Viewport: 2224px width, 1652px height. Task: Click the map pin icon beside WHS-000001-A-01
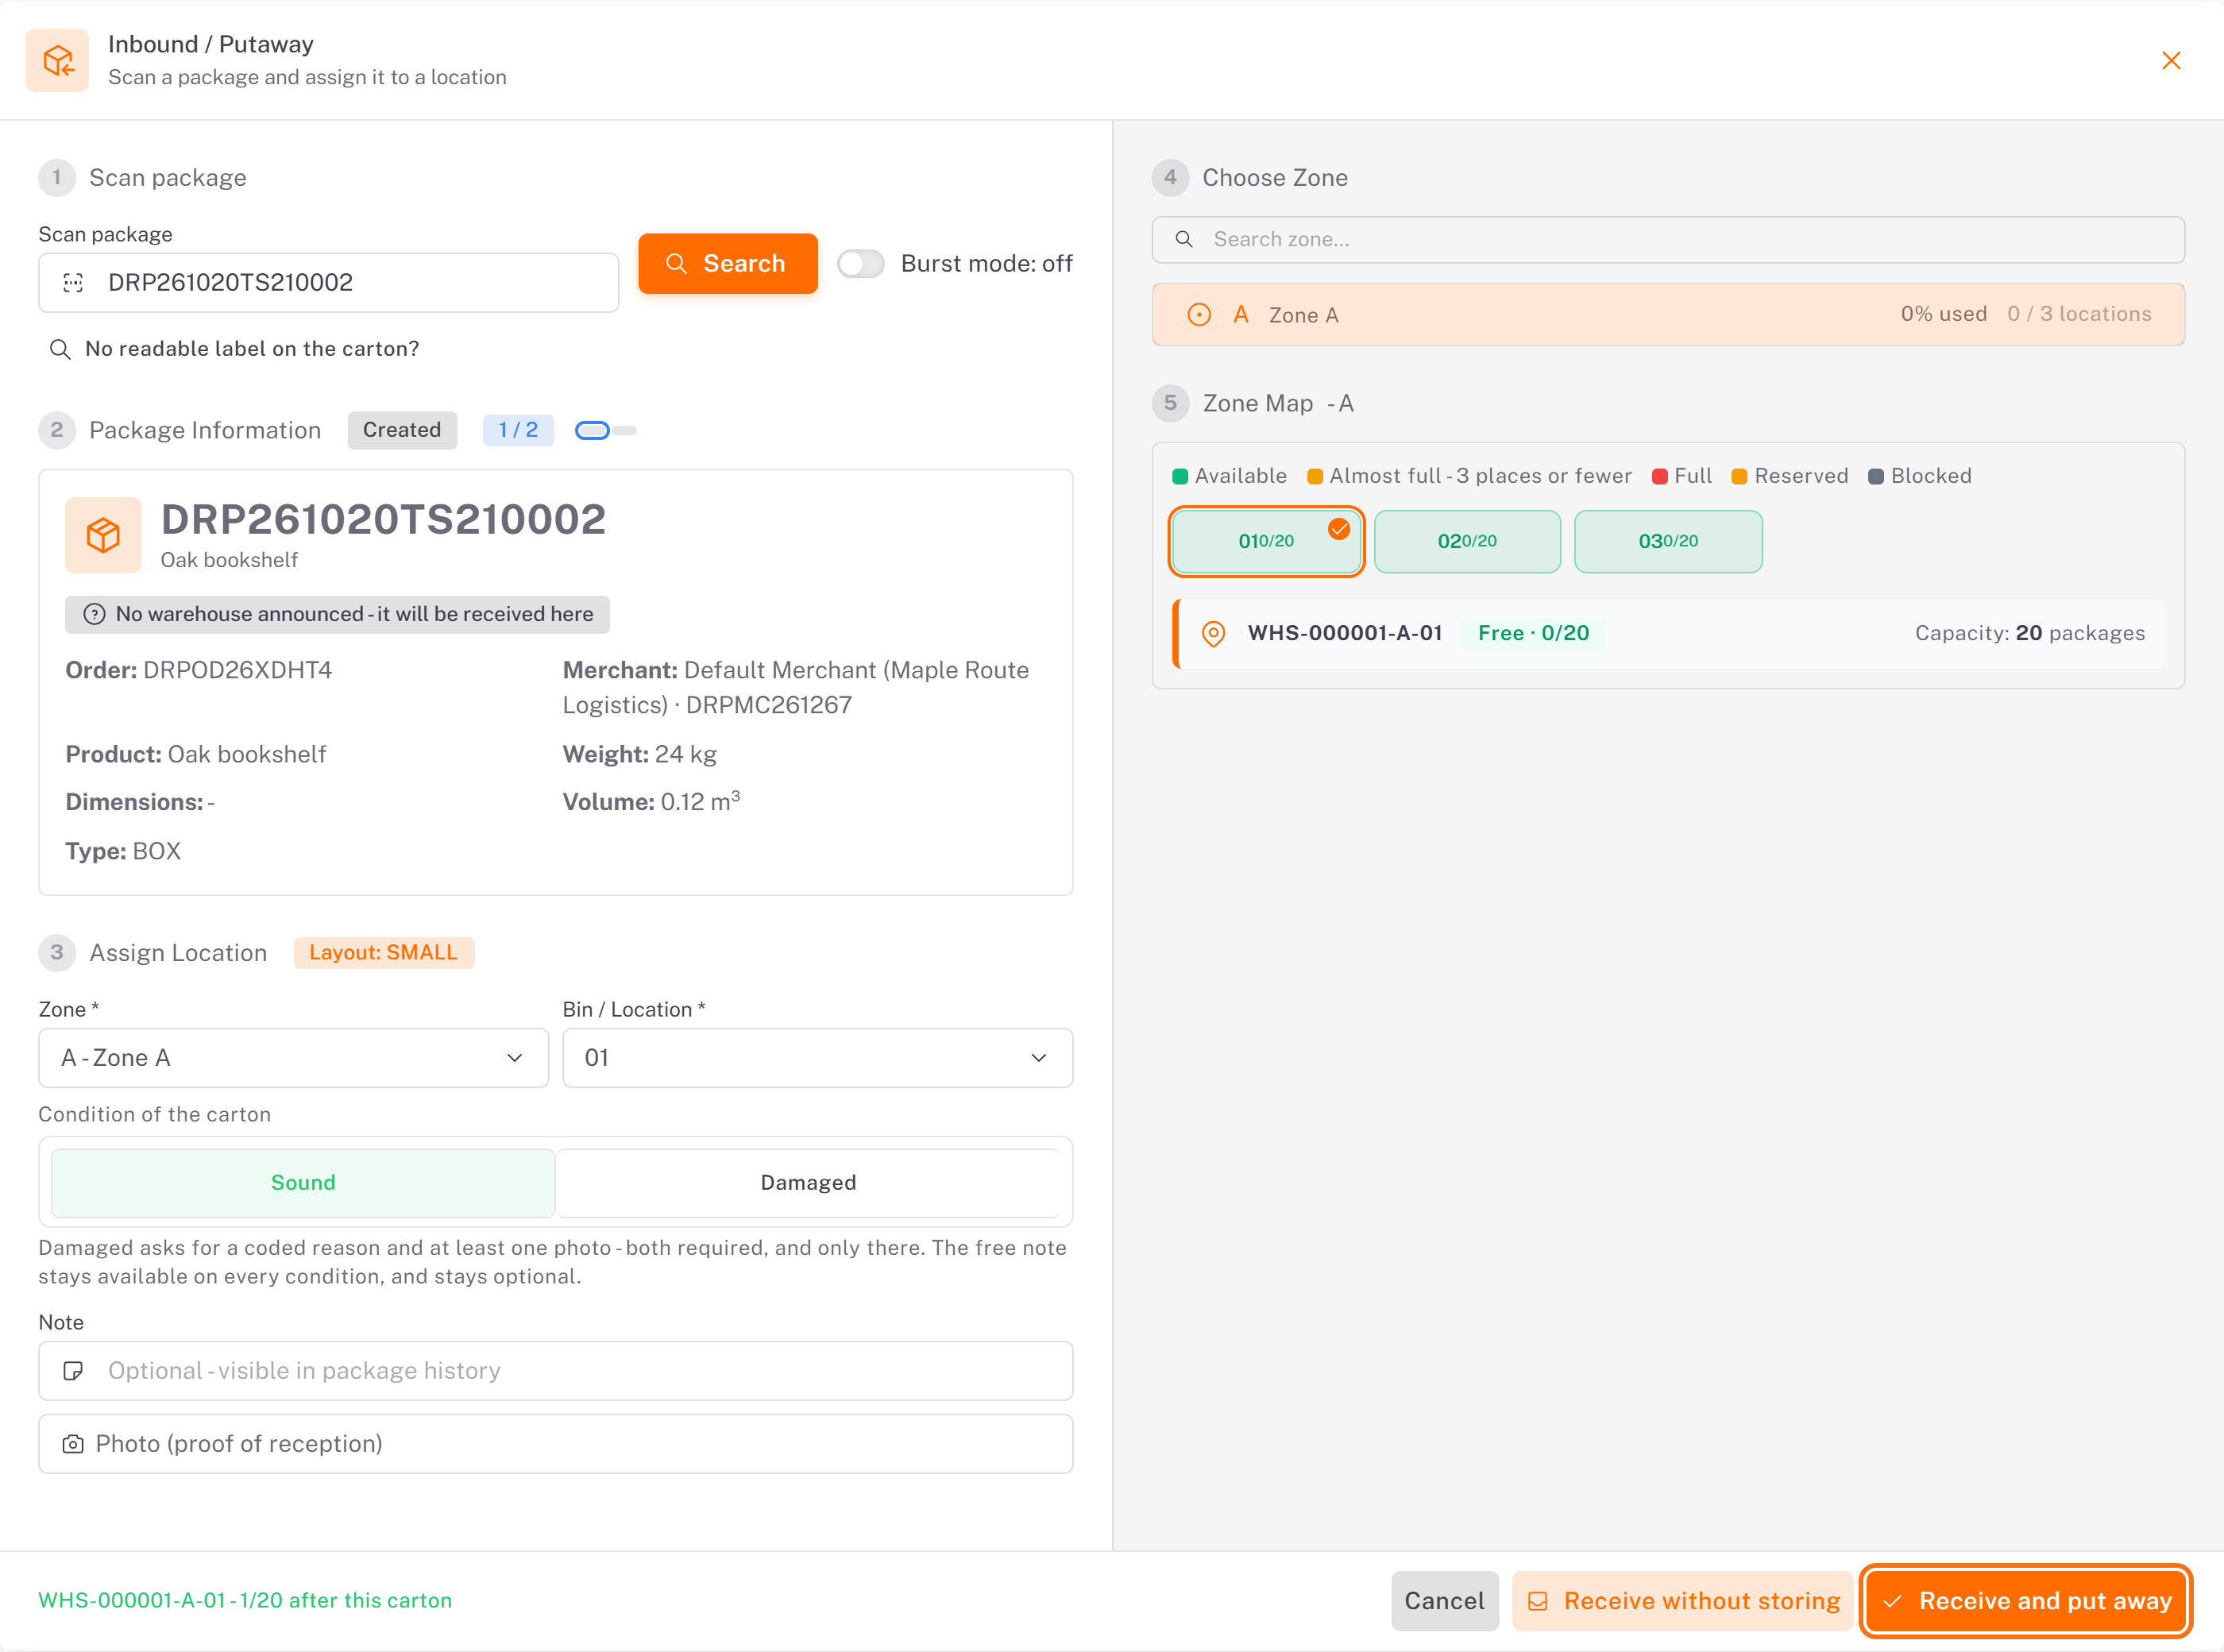(x=1213, y=634)
